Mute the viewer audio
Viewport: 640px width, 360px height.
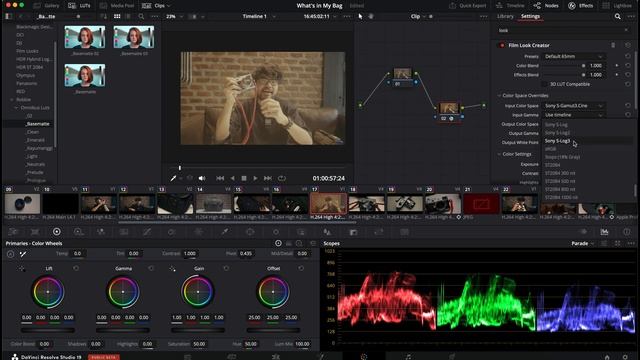[x=202, y=178]
